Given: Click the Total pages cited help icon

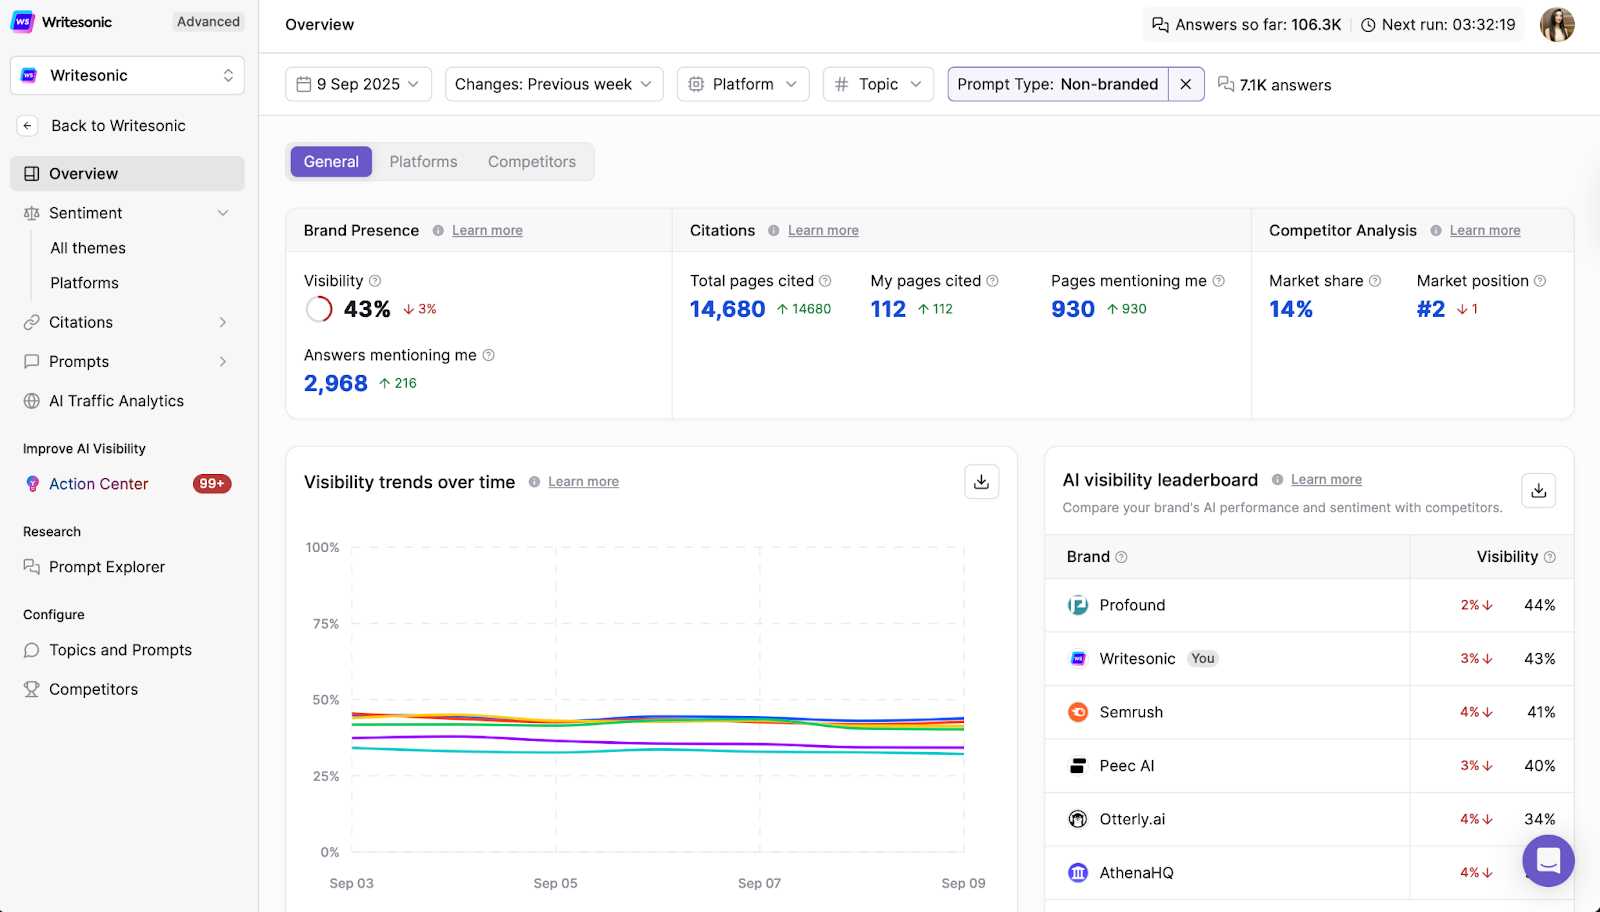Looking at the screenshot, I should [x=825, y=281].
